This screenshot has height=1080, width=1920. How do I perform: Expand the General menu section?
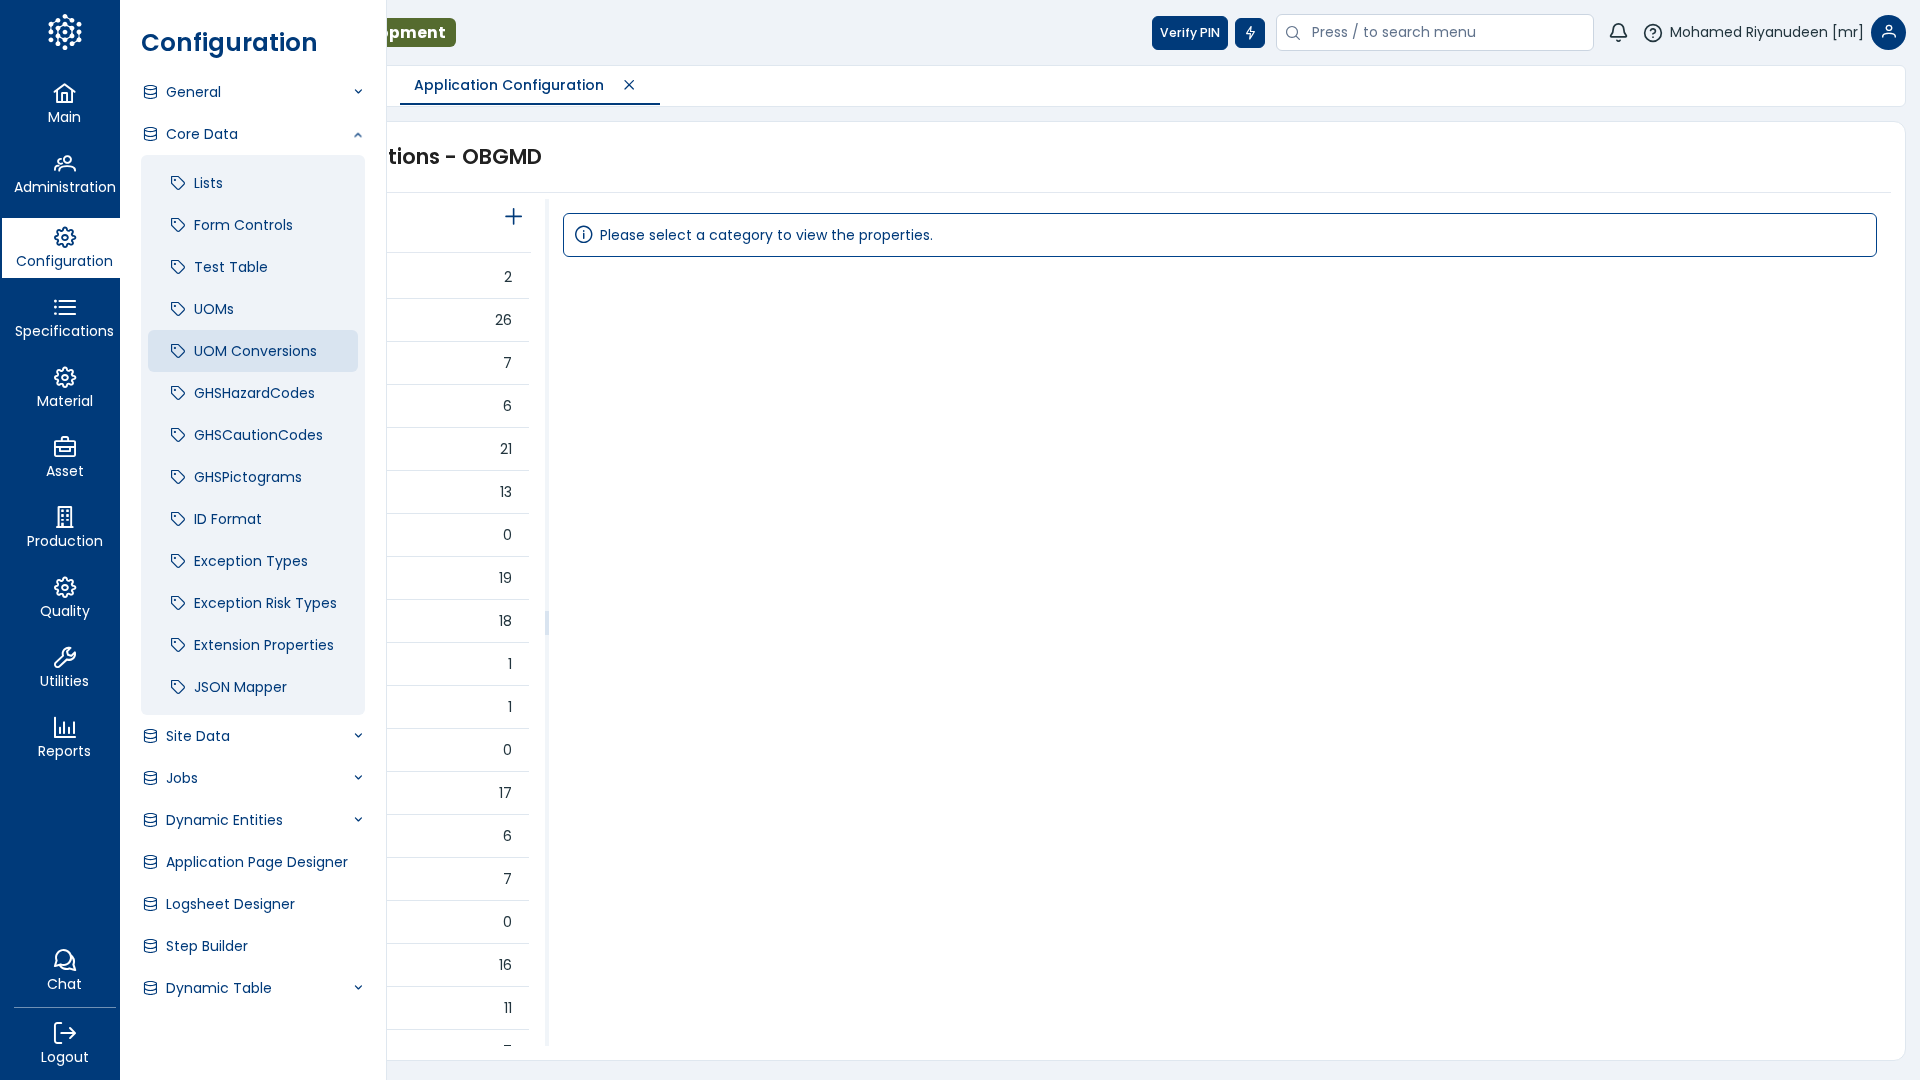pos(253,92)
